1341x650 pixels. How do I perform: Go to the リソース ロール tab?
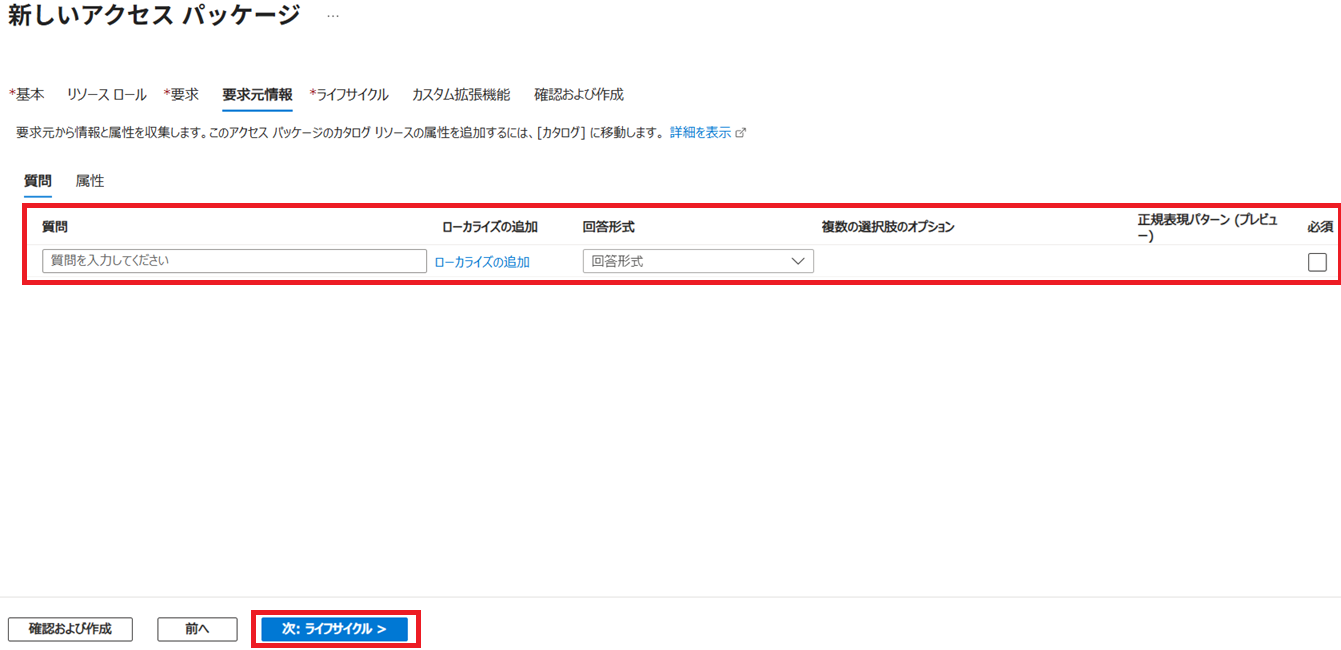[x=106, y=95]
